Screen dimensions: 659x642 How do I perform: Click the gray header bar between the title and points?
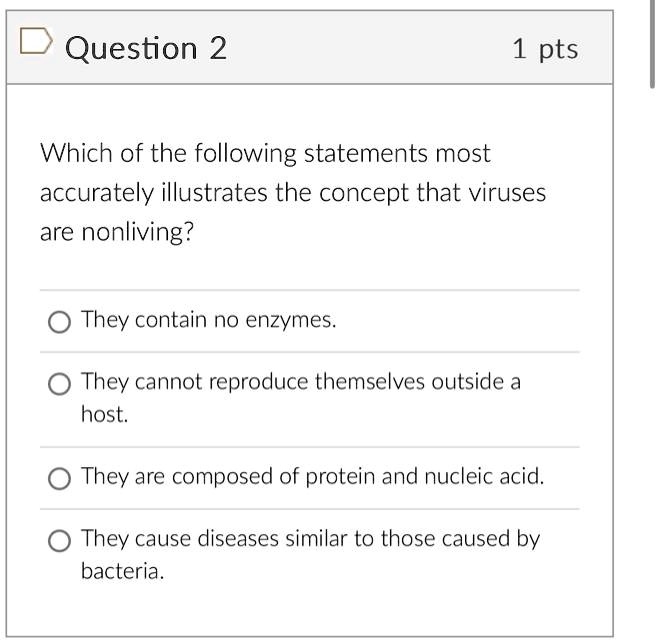[x=369, y=47]
